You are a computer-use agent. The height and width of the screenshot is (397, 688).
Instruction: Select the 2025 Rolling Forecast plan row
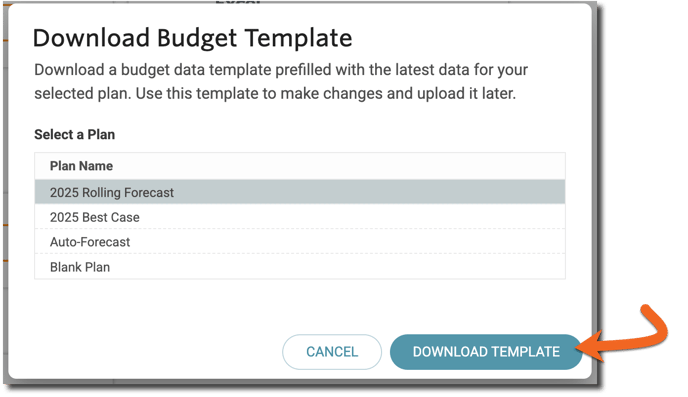pos(300,192)
